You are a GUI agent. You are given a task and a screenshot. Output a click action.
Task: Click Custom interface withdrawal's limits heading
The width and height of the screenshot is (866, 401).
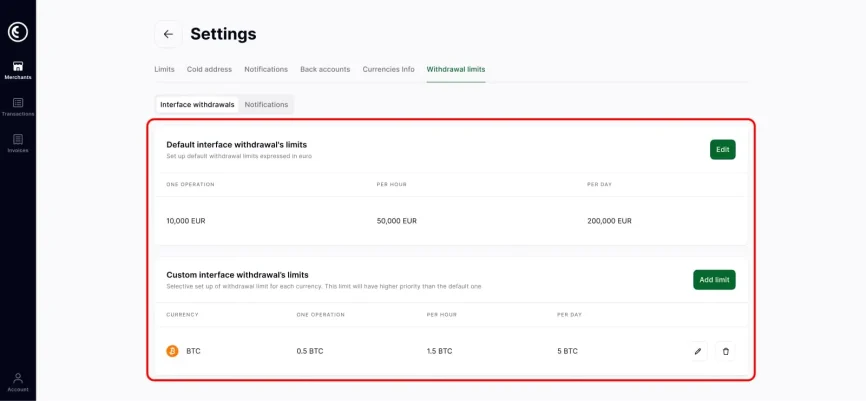click(x=237, y=275)
